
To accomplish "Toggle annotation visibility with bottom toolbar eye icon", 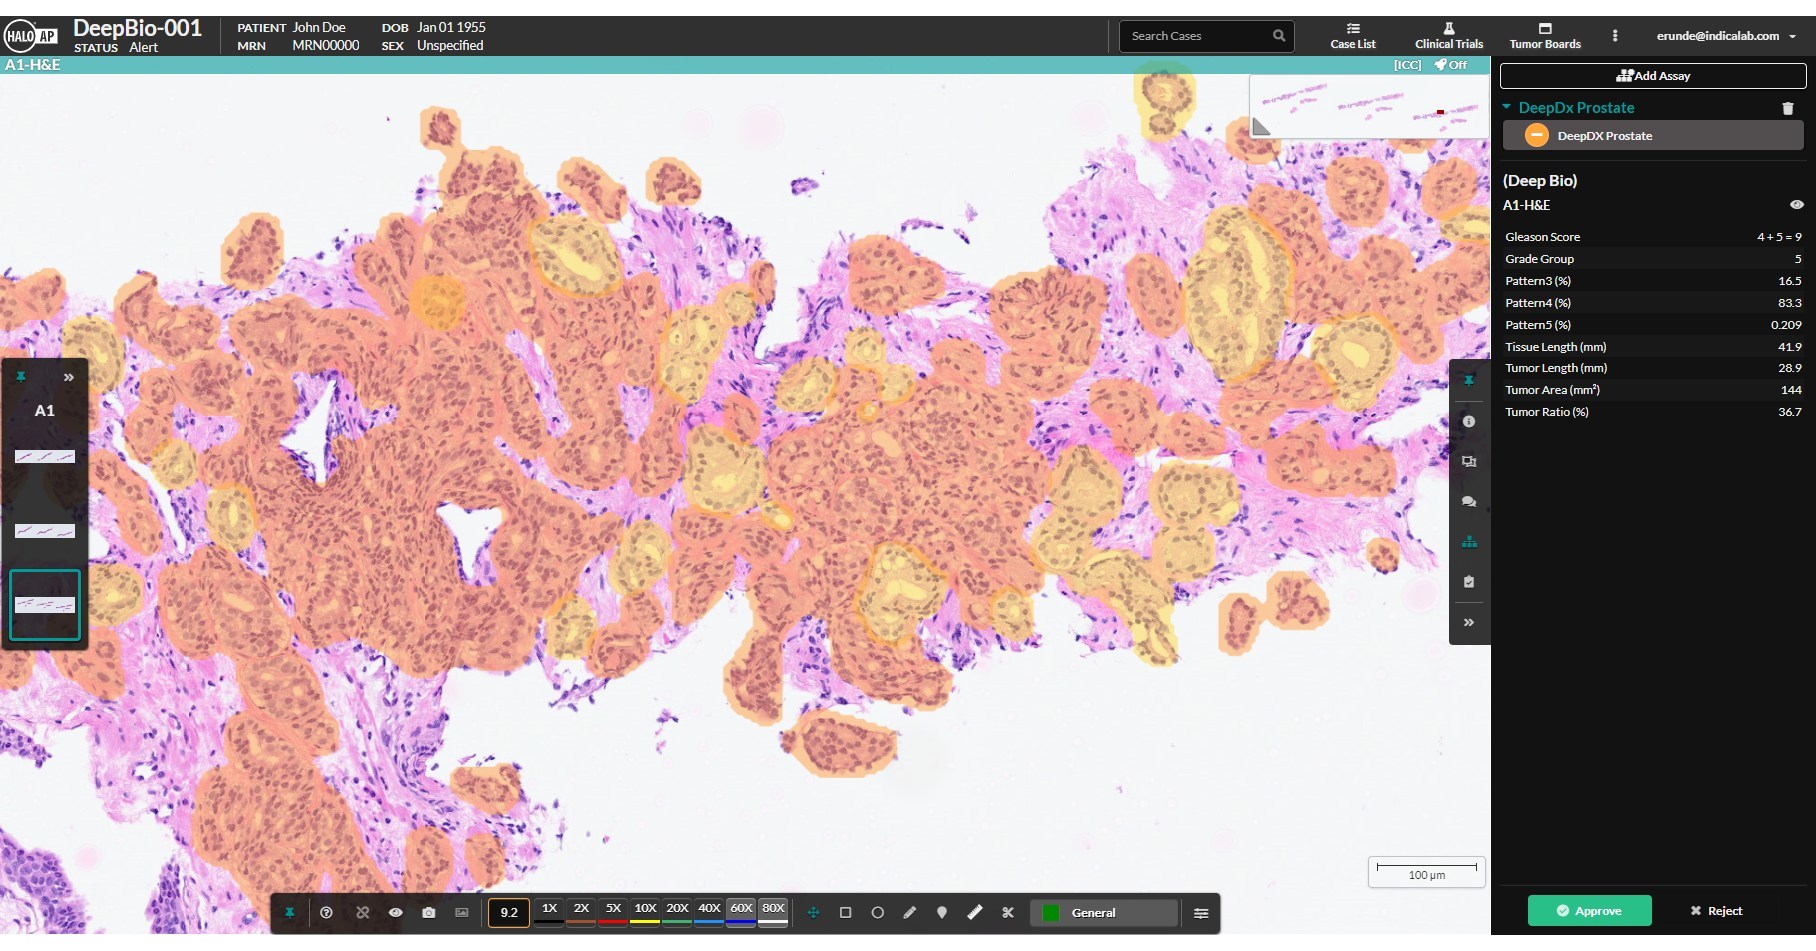I will coord(395,912).
